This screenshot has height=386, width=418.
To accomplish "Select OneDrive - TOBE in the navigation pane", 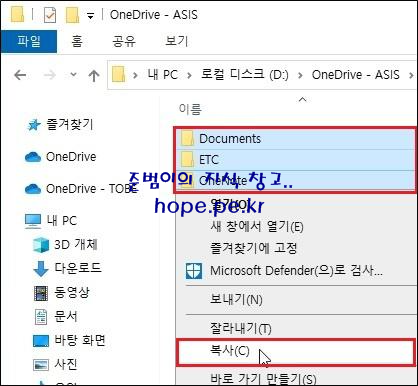I will 92,189.
